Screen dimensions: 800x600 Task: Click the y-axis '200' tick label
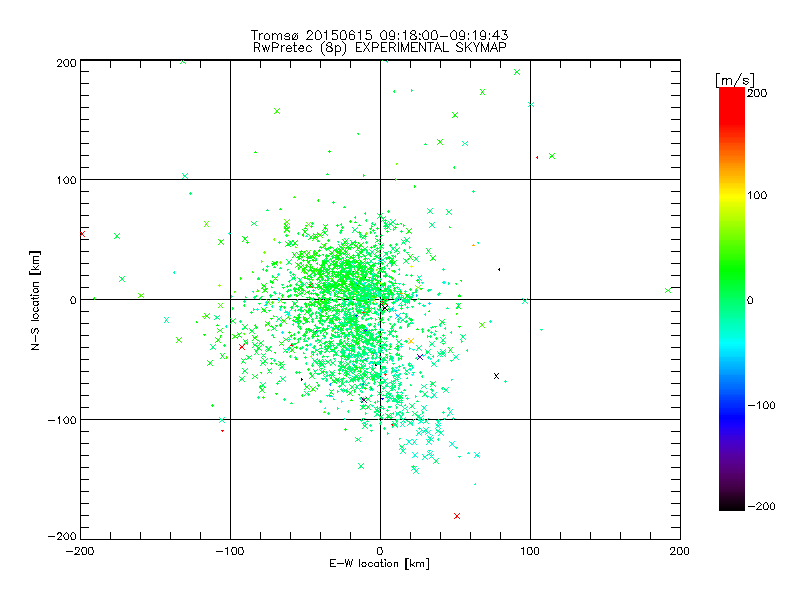[x=66, y=64]
